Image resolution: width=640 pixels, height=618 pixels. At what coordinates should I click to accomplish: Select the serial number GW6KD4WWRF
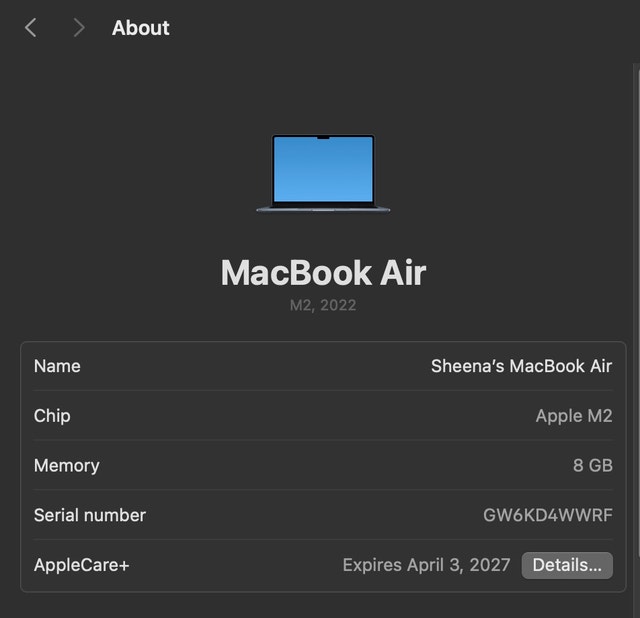(x=548, y=515)
